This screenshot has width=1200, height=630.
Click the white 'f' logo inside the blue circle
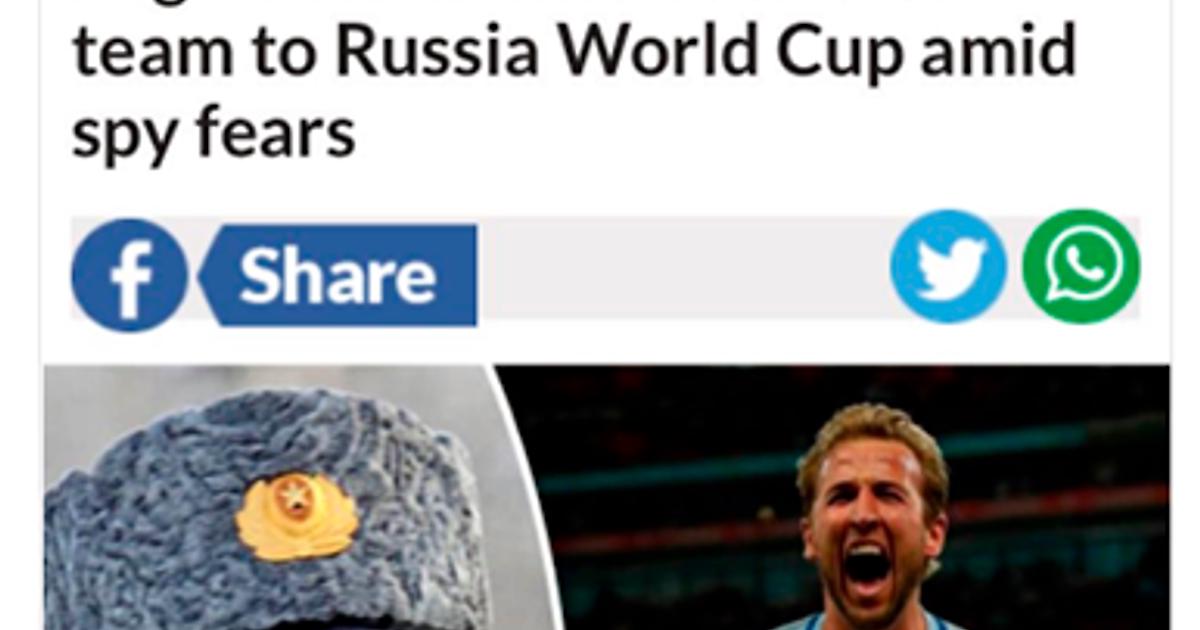(131, 279)
